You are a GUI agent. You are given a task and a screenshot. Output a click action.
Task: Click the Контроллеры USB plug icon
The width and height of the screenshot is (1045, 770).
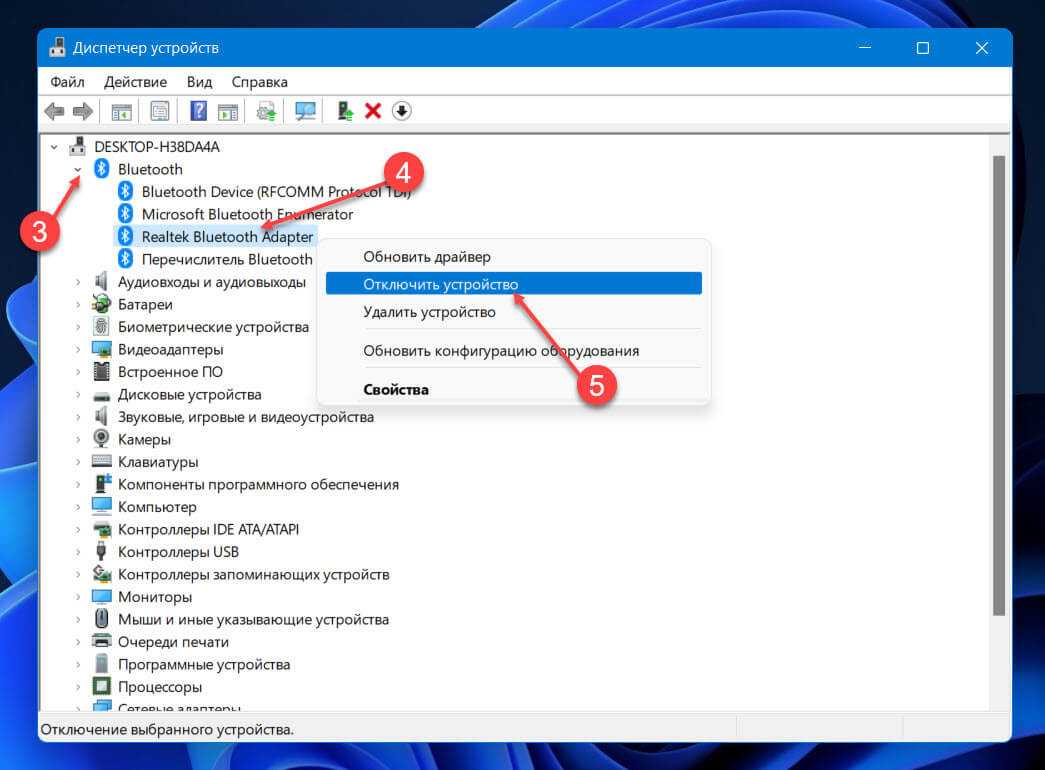tap(101, 551)
